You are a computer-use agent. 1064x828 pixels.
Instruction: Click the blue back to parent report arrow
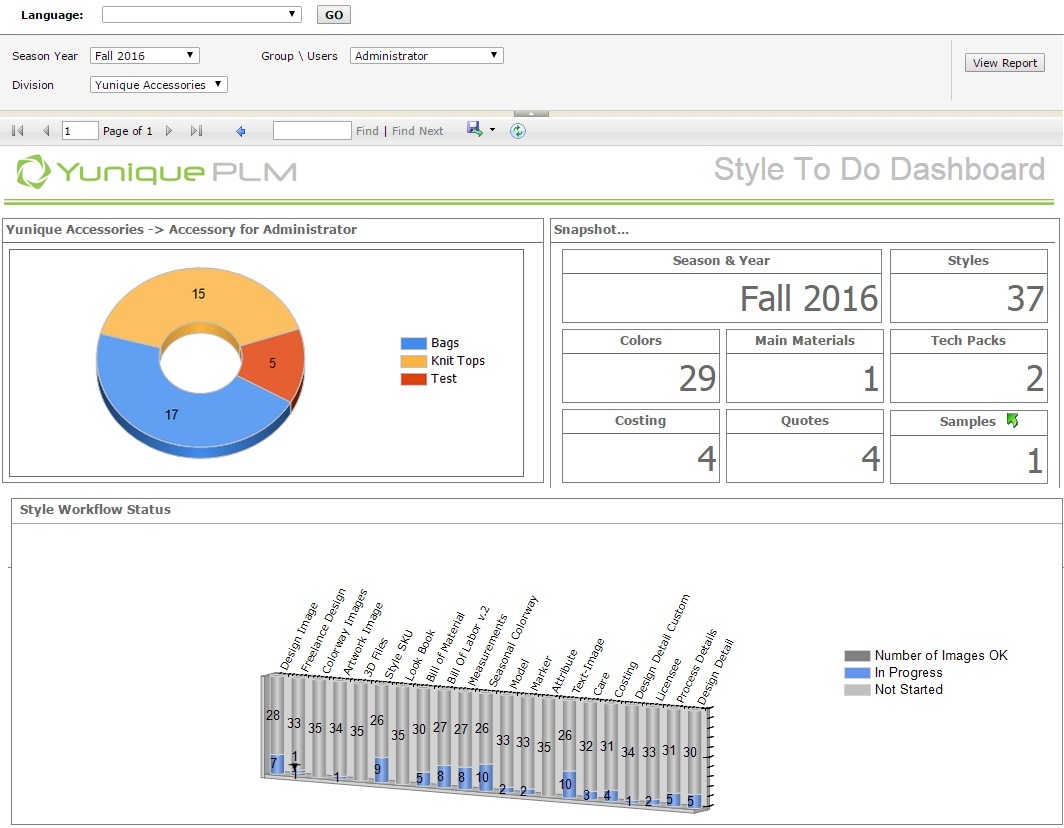[240, 131]
